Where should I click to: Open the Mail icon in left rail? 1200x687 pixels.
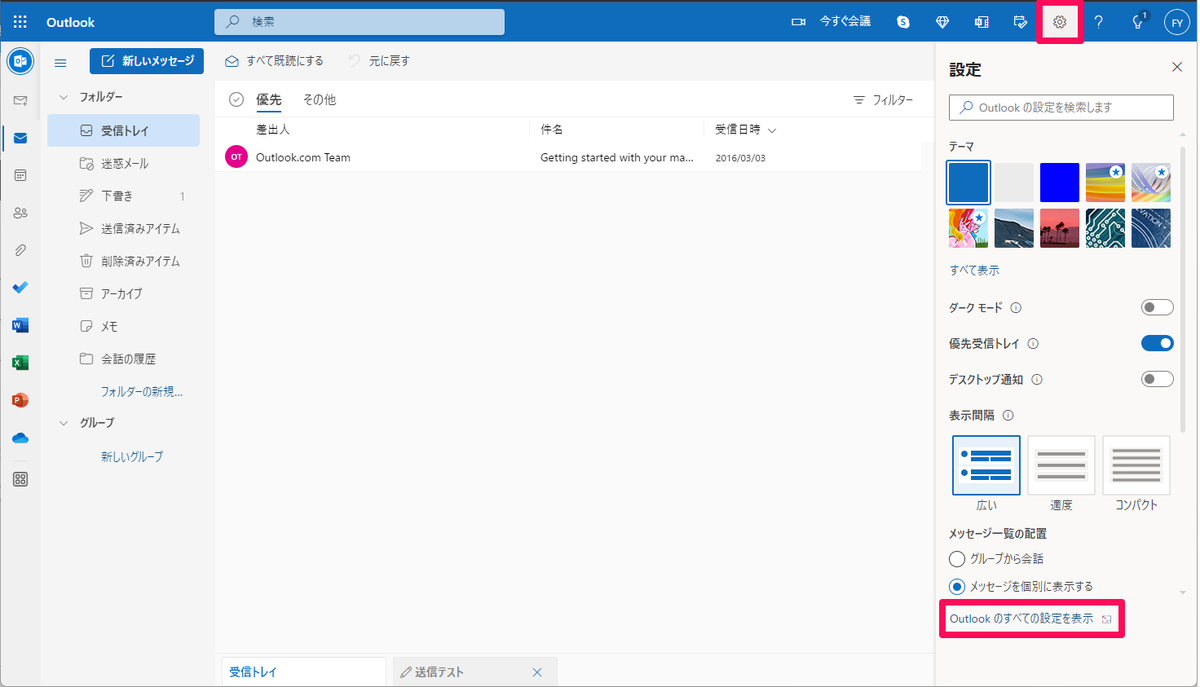coord(20,138)
